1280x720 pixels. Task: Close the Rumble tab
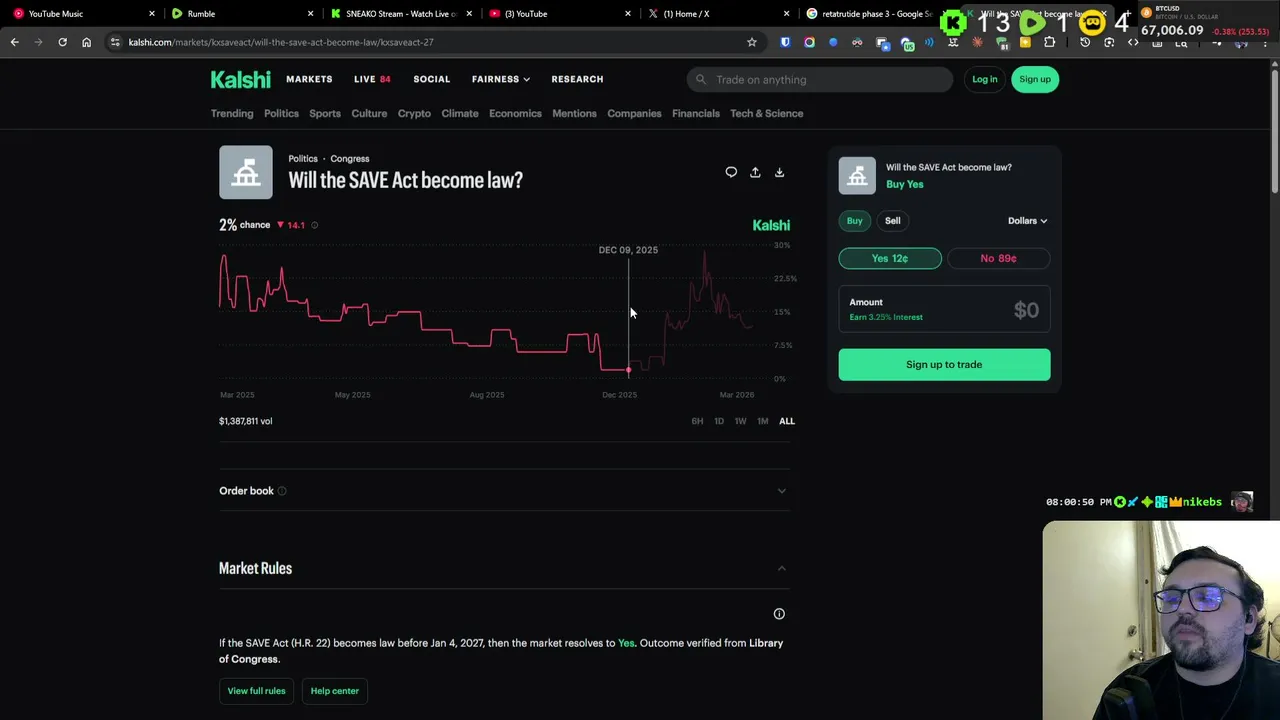[310, 14]
